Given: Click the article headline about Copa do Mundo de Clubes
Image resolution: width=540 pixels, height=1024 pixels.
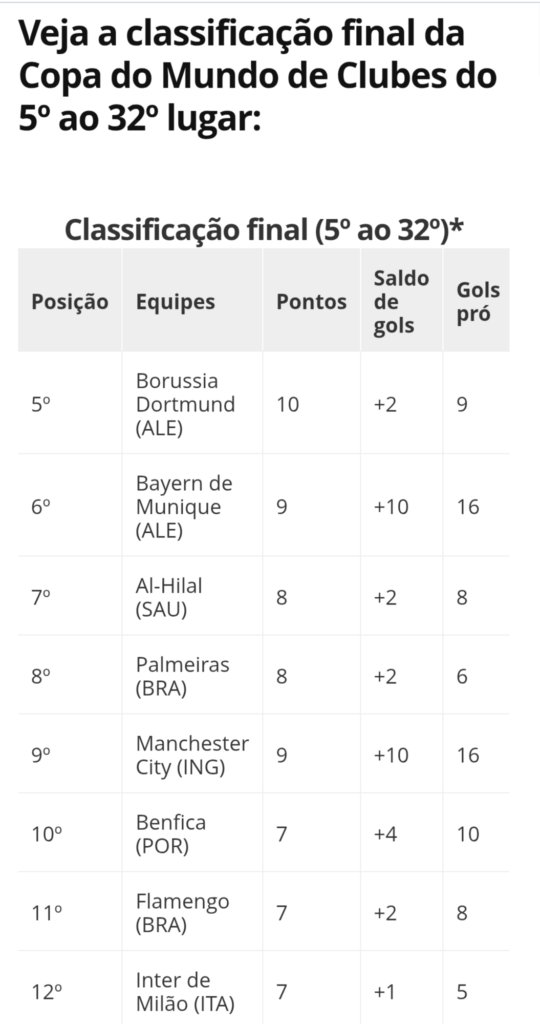Looking at the screenshot, I should (x=257, y=76).
